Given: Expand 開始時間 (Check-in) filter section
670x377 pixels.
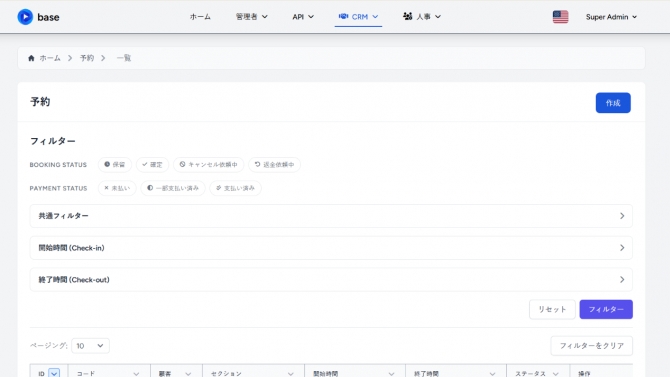Looking at the screenshot, I should pos(331,248).
